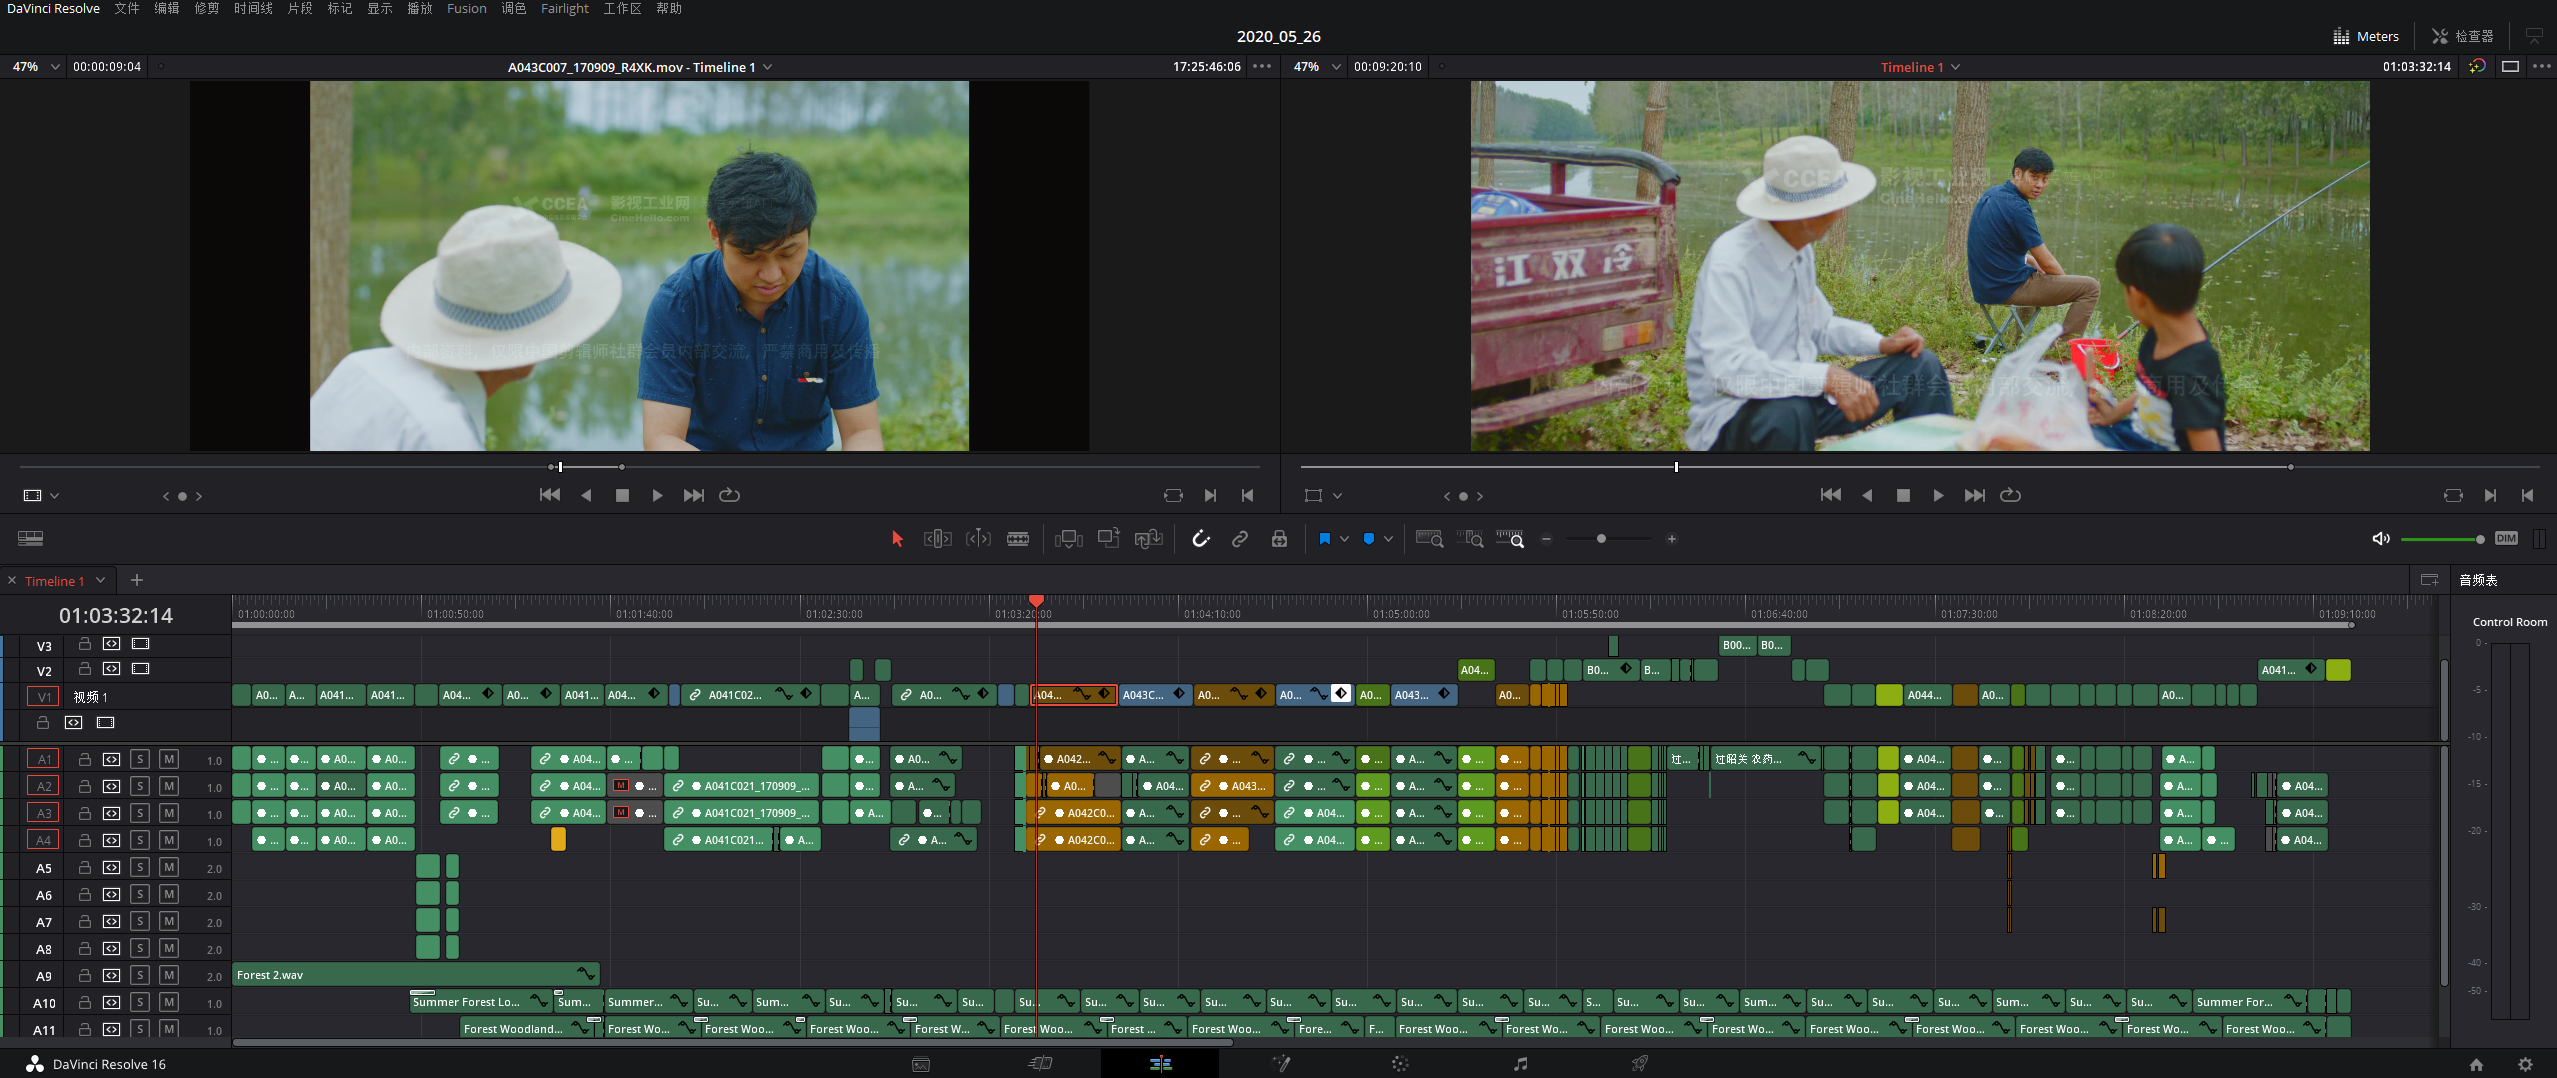Expand Timeline 1 dropdown in timeline viewer
This screenshot has height=1078, width=2557.
pyautogui.click(x=1955, y=67)
